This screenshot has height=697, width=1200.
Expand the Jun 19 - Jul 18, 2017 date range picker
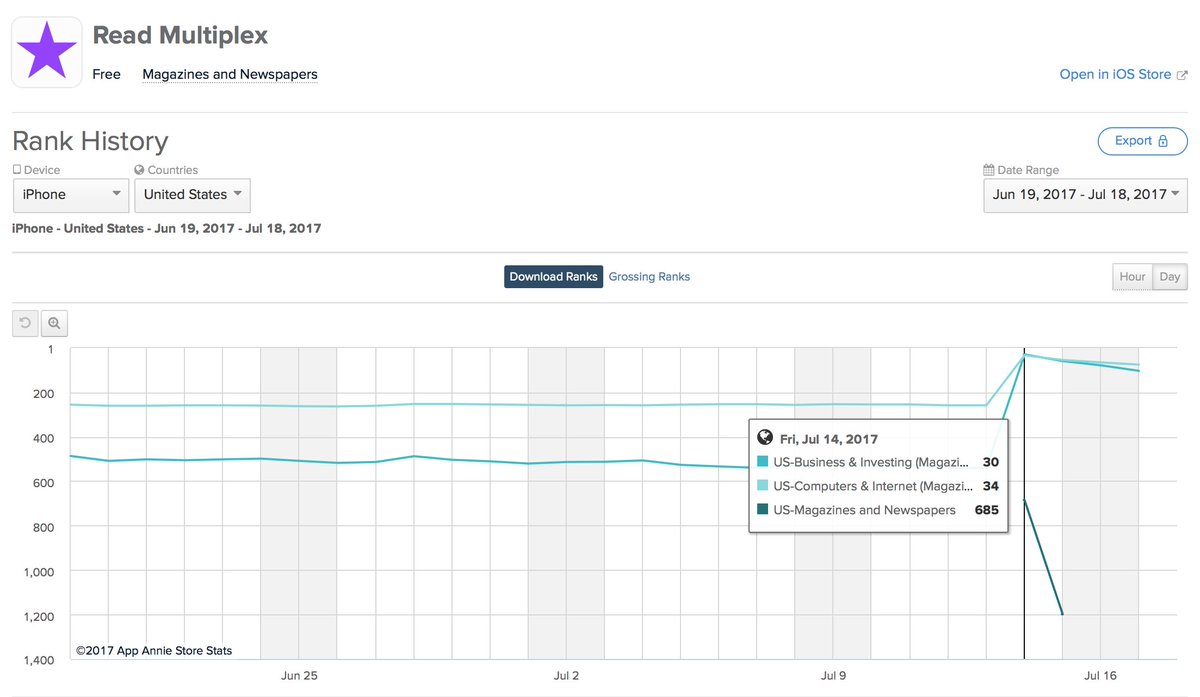1086,195
